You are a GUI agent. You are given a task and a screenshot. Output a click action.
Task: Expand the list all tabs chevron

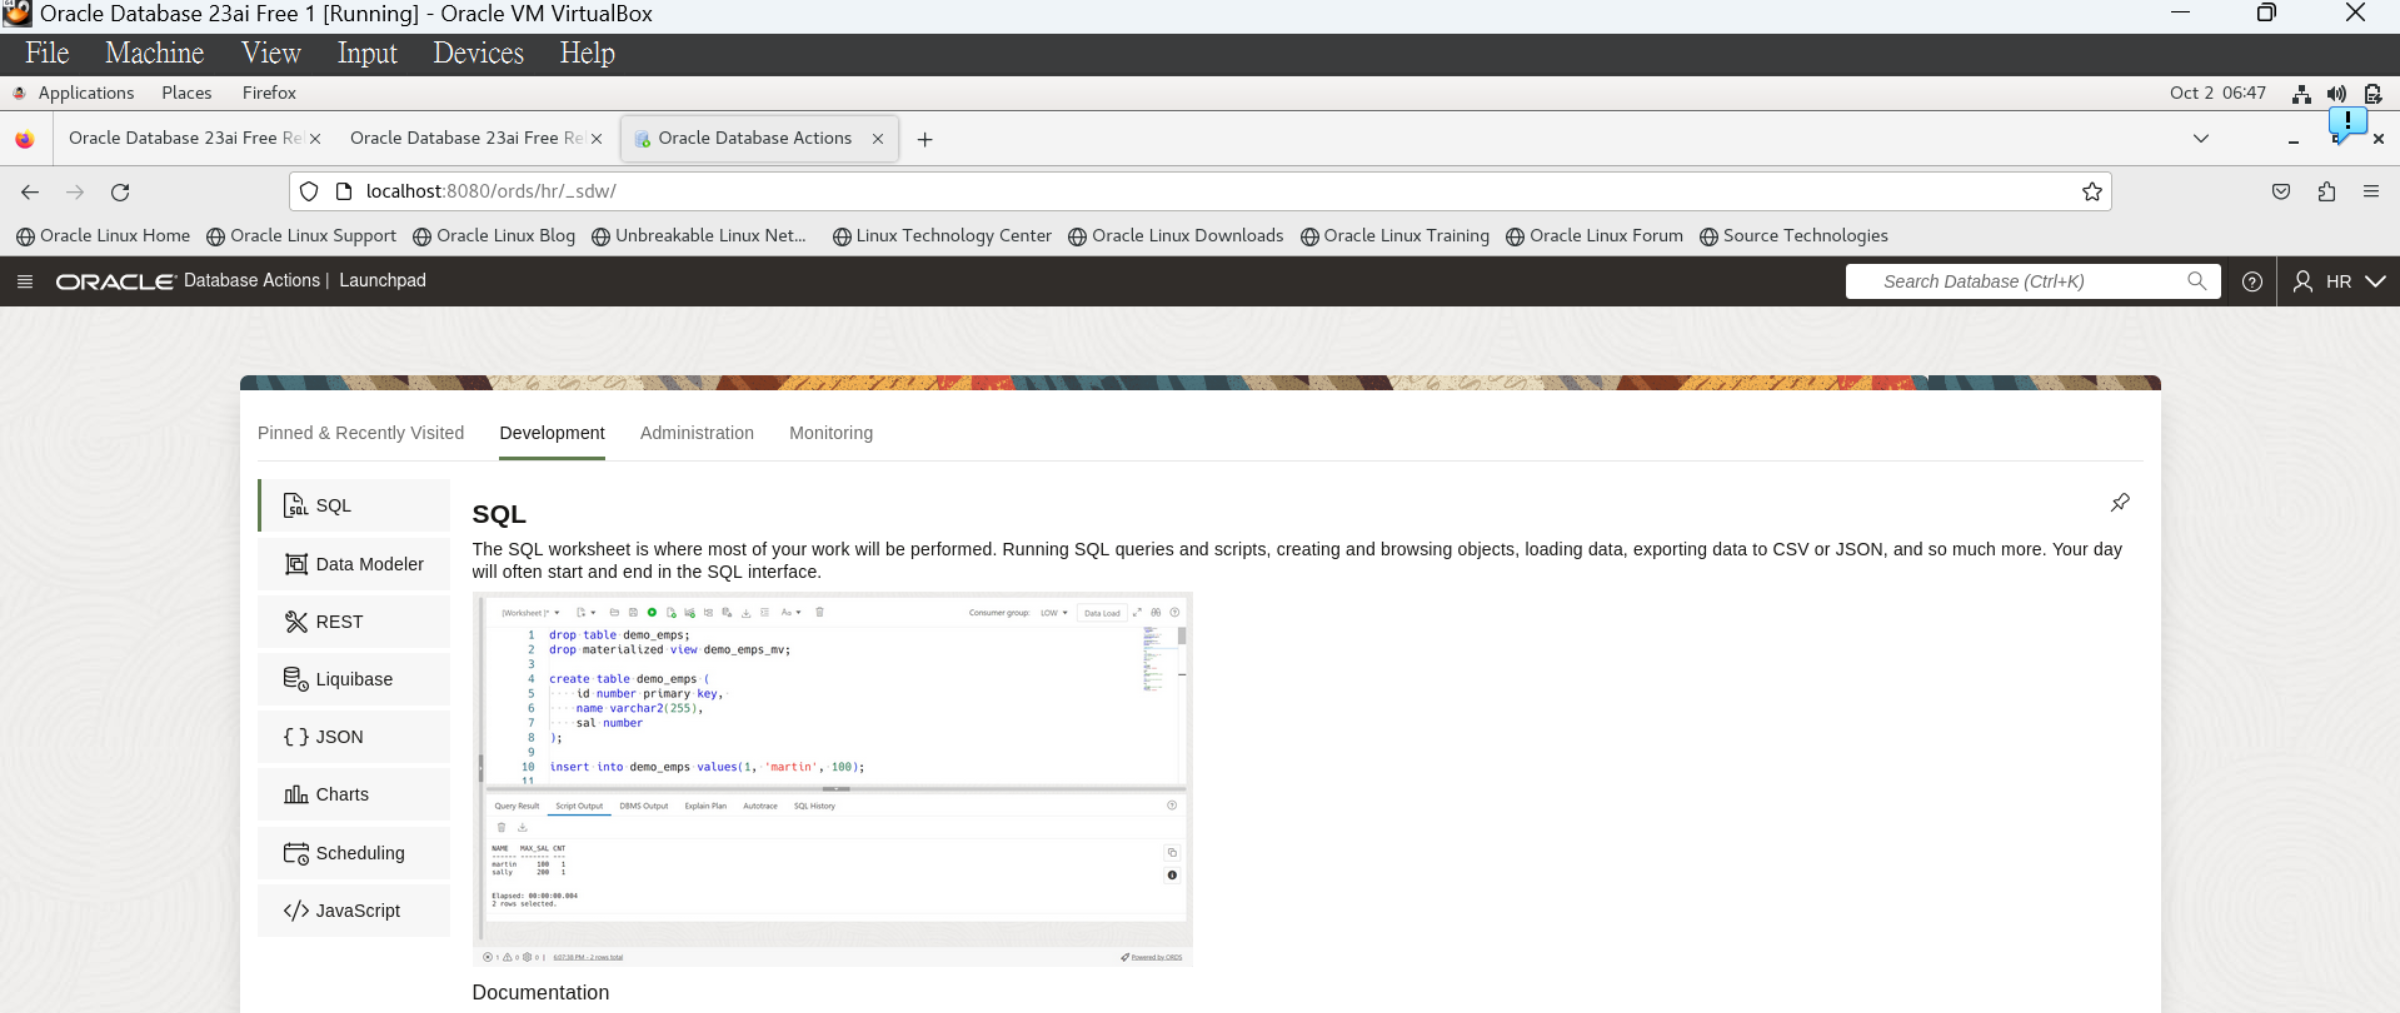tap(2201, 138)
